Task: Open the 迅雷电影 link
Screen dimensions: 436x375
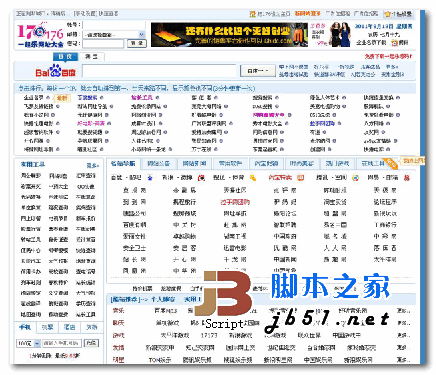Action: click(x=235, y=248)
